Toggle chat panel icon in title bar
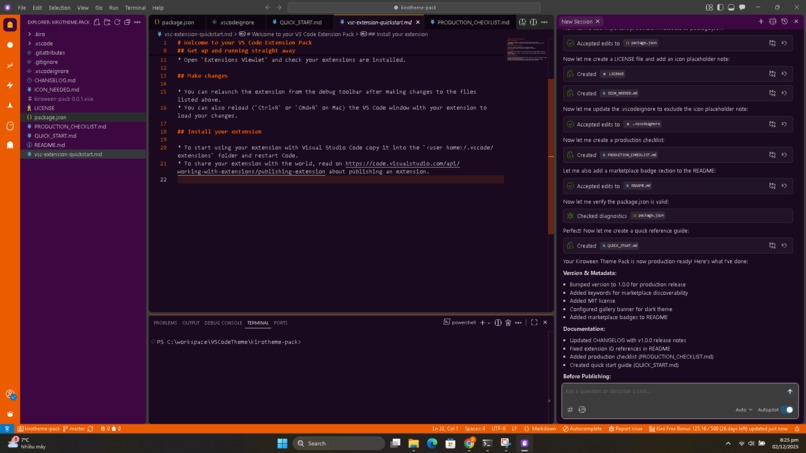This screenshot has width=806, height=453. 742,8
